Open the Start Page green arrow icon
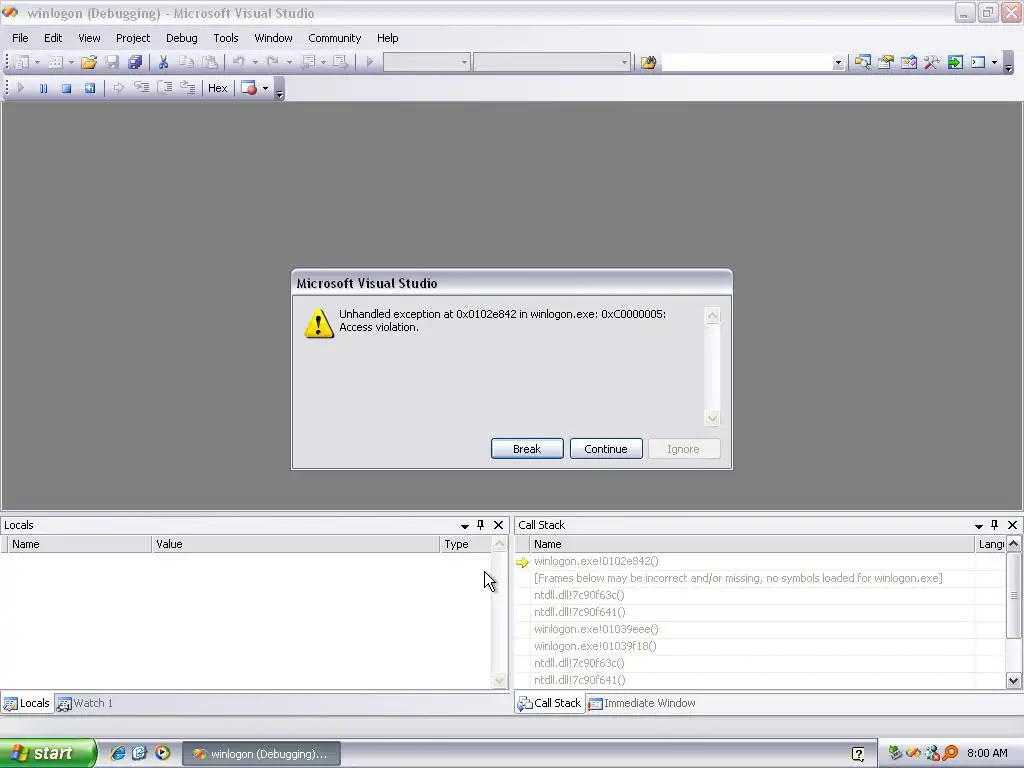 (x=955, y=62)
